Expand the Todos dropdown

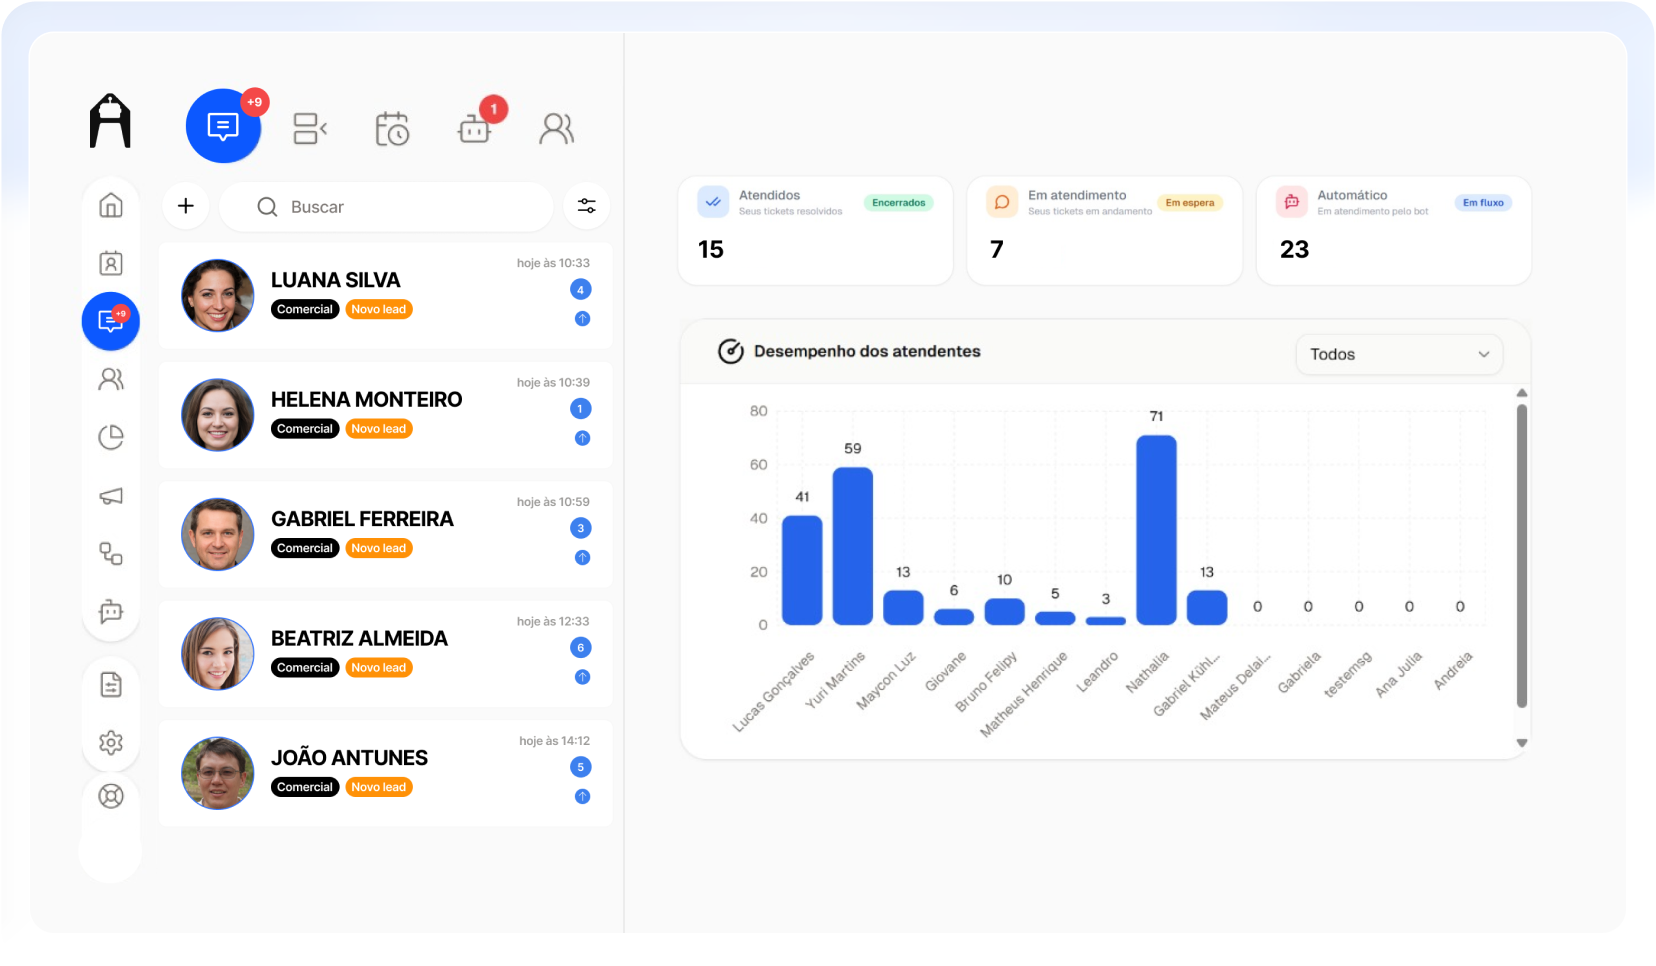point(1399,354)
